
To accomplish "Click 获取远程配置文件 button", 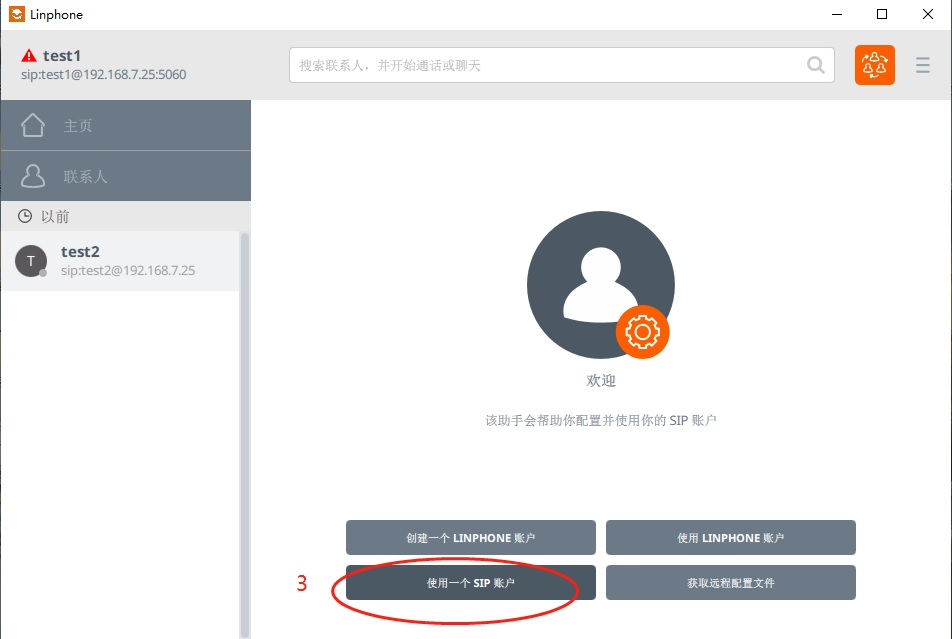I will click(x=730, y=582).
